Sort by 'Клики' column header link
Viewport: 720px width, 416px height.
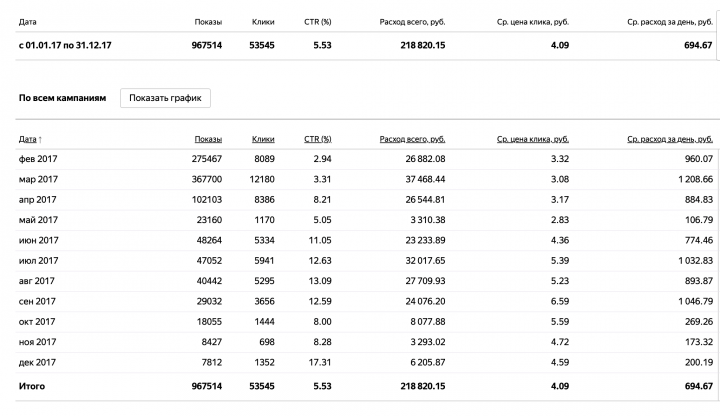click(263, 139)
